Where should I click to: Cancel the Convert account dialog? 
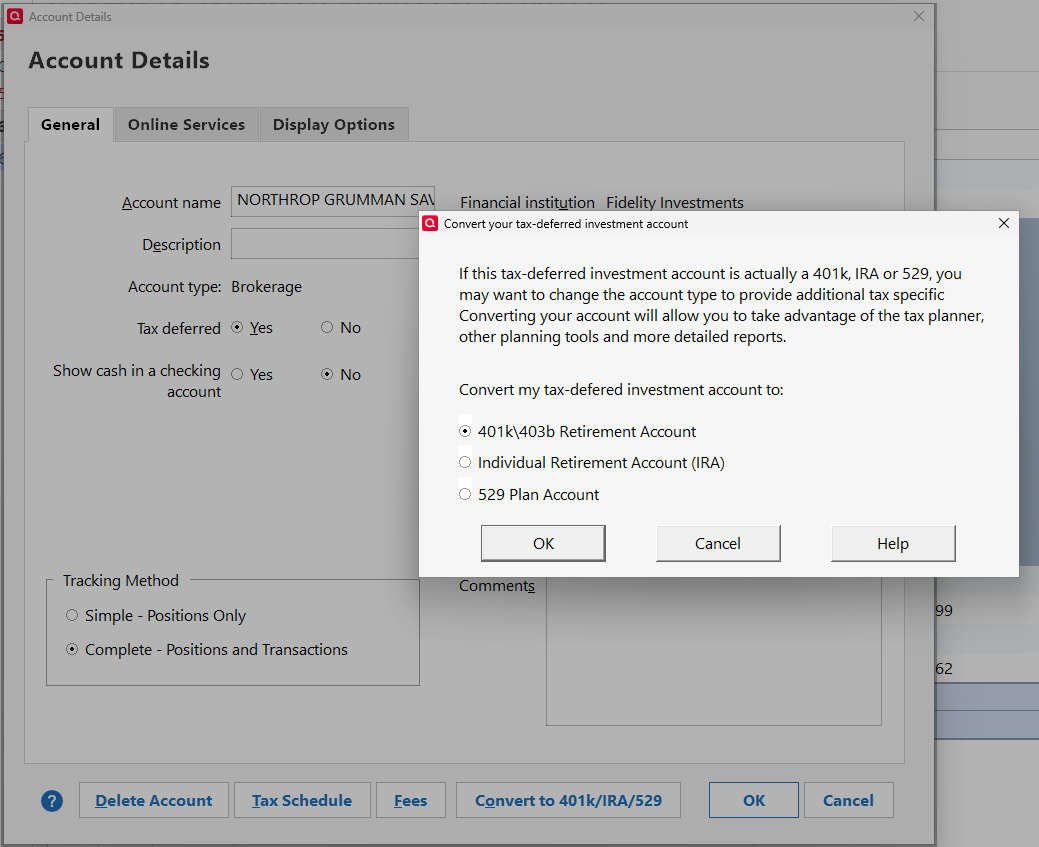point(718,543)
